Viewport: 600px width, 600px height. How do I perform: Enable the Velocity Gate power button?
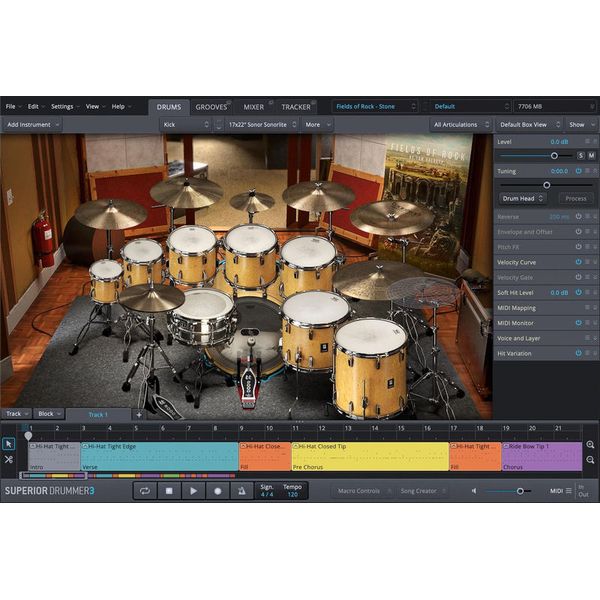click(579, 277)
